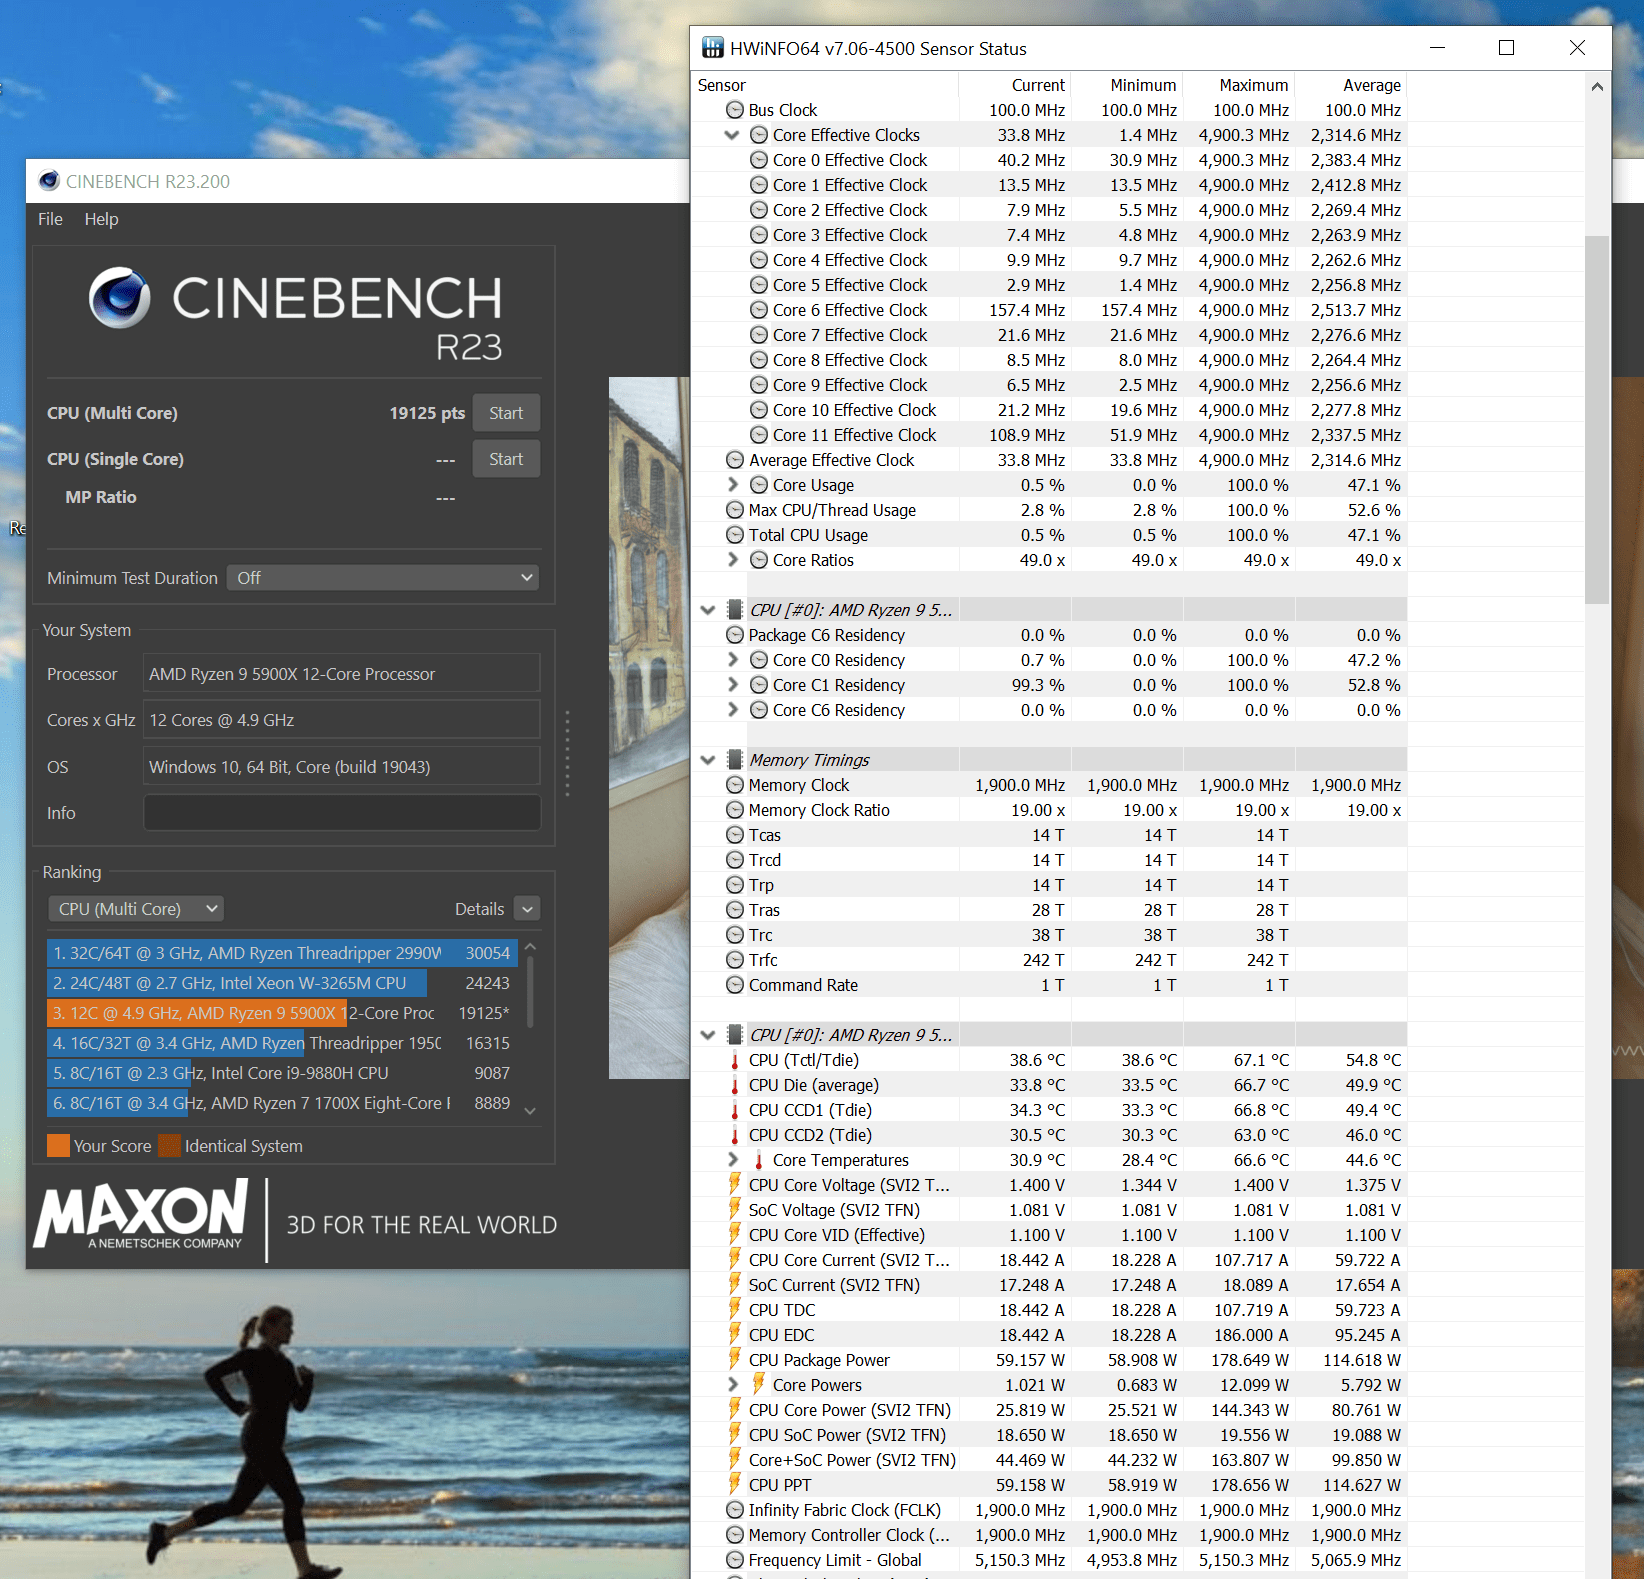Click the 19125 pts multi core score
Viewport: 1644px width, 1579px height.
pos(427,413)
